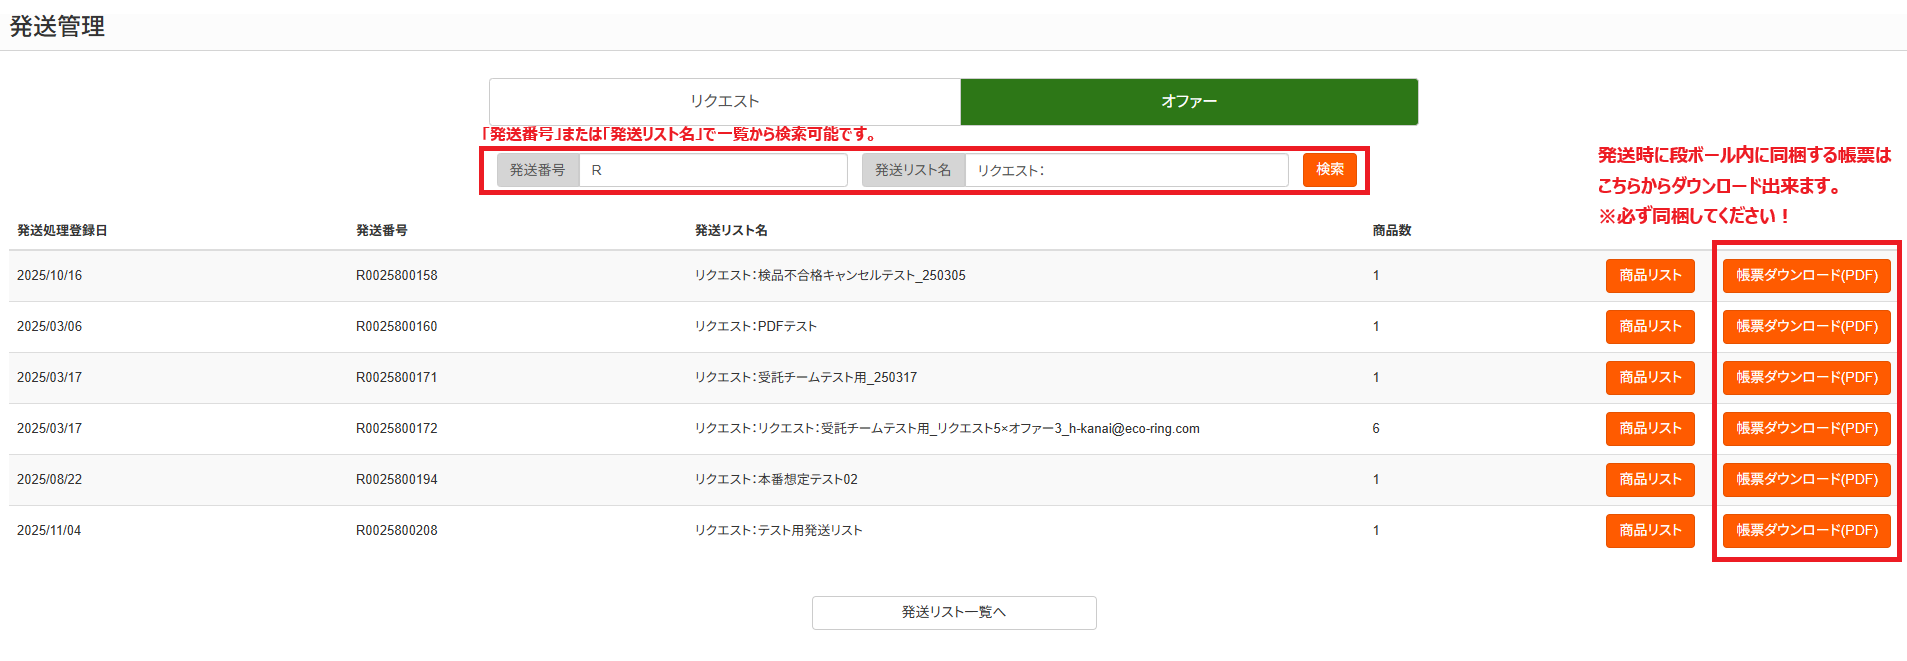
Task: Open 商品リスト for R0025800158
Action: (x=1649, y=276)
